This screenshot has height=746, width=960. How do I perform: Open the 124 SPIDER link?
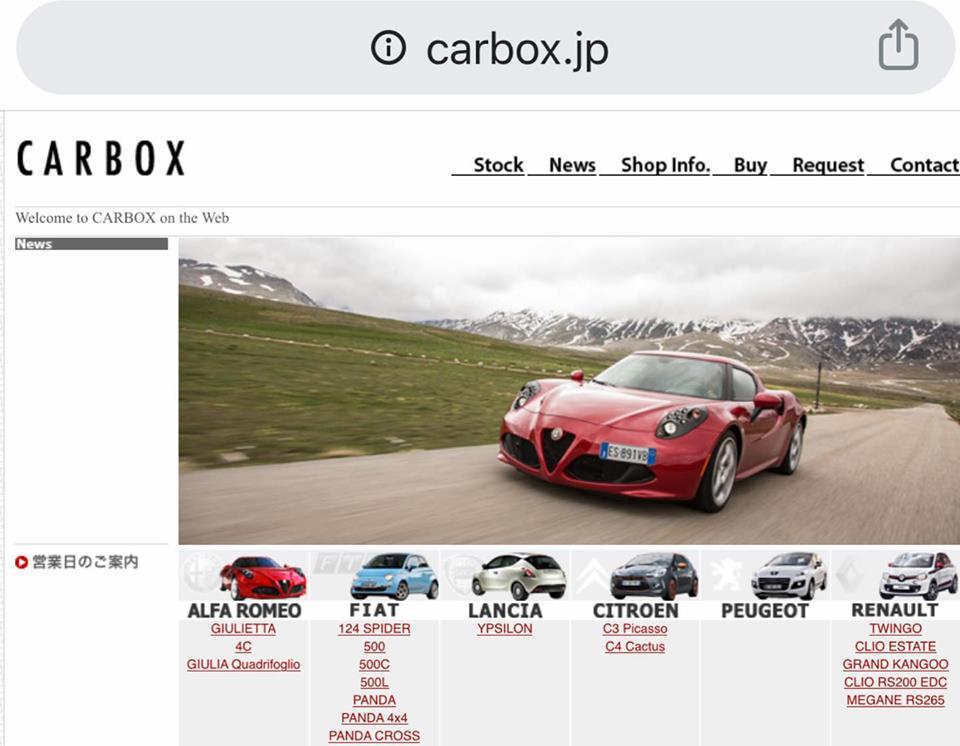tap(374, 629)
